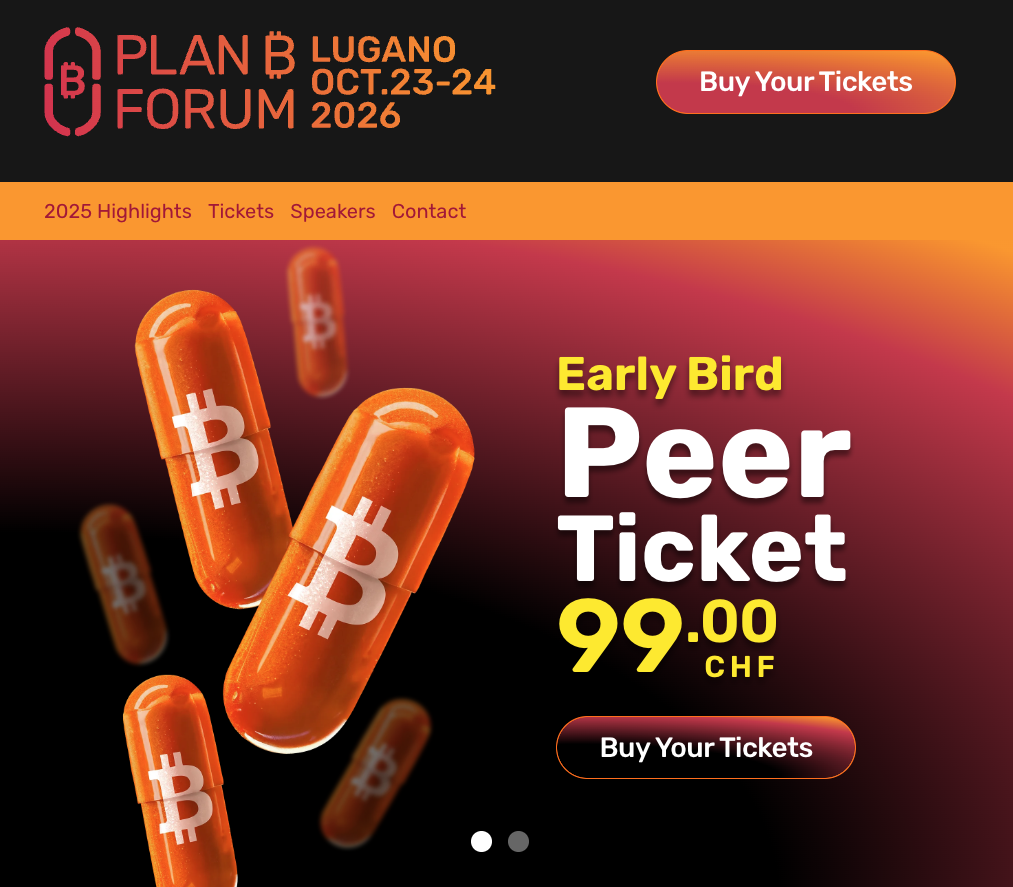Click the sharp upright Bitcoin capsule at upper left
This screenshot has width=1013, height=887.
211,448
